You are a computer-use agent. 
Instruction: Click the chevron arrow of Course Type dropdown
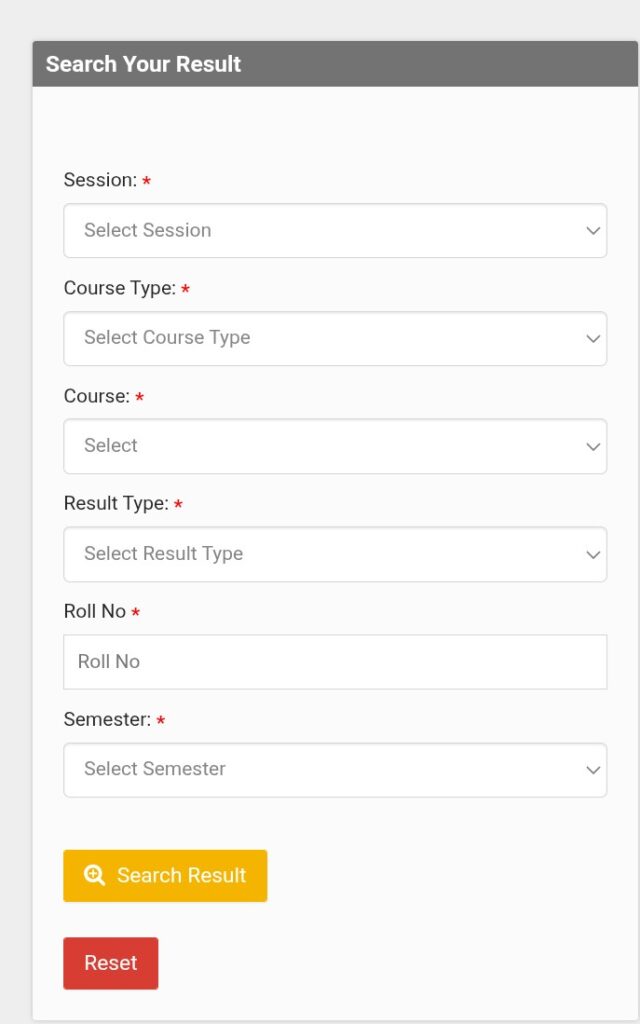click(593, 339)
